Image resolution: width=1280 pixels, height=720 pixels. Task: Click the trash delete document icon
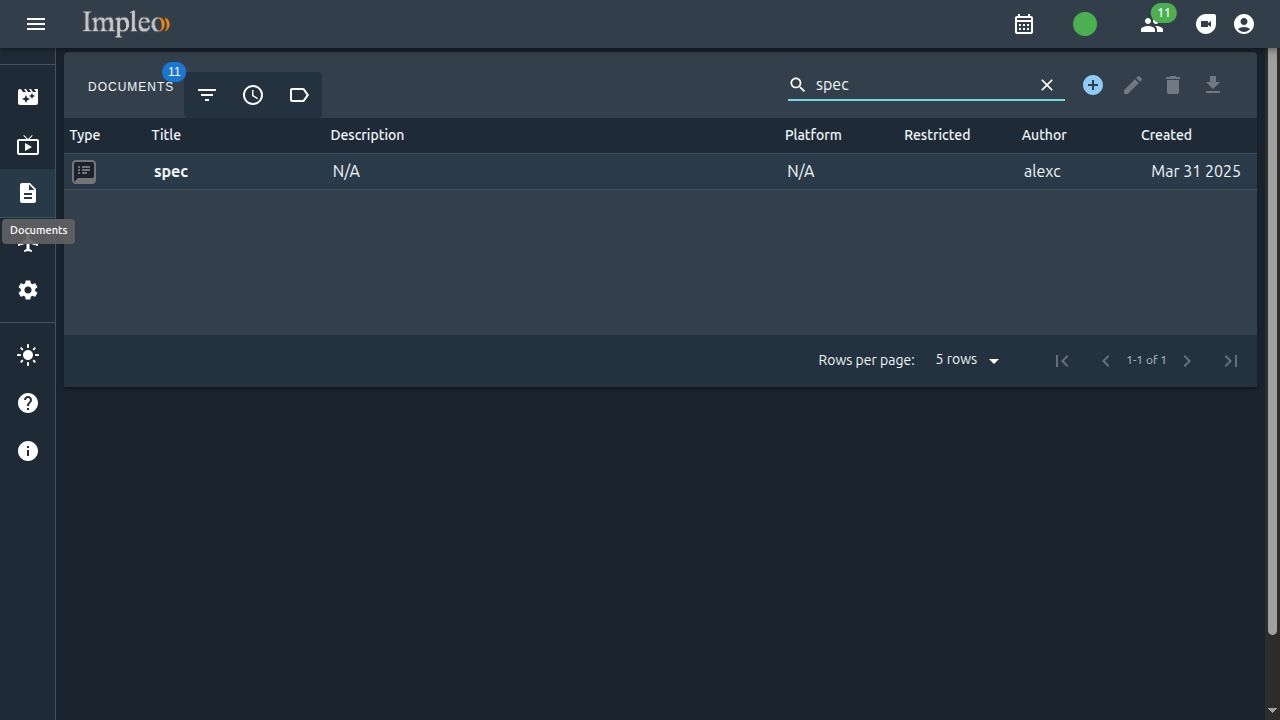click(1173, 85)
